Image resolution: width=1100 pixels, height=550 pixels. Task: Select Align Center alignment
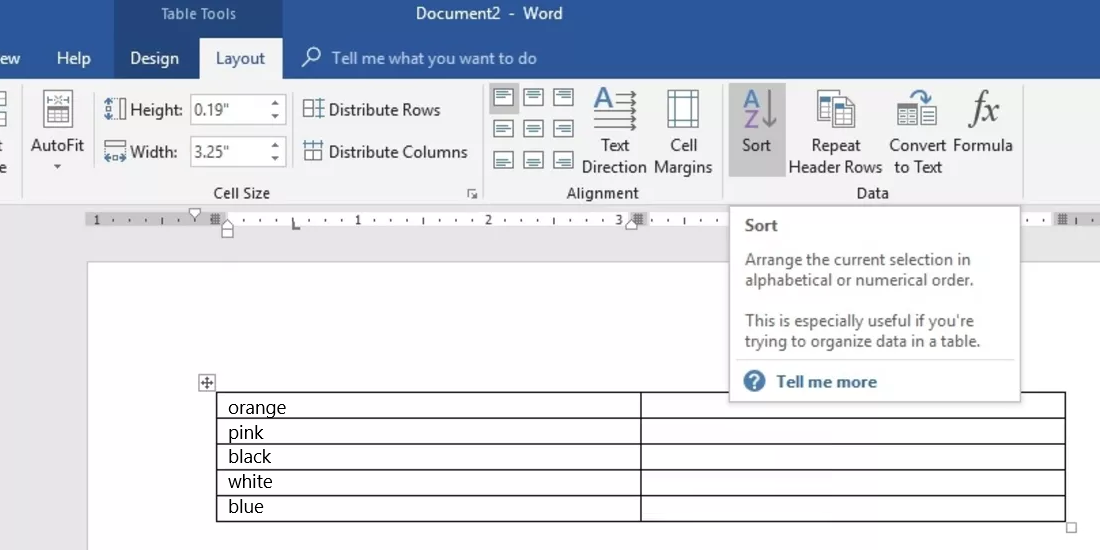pos(534,128)
